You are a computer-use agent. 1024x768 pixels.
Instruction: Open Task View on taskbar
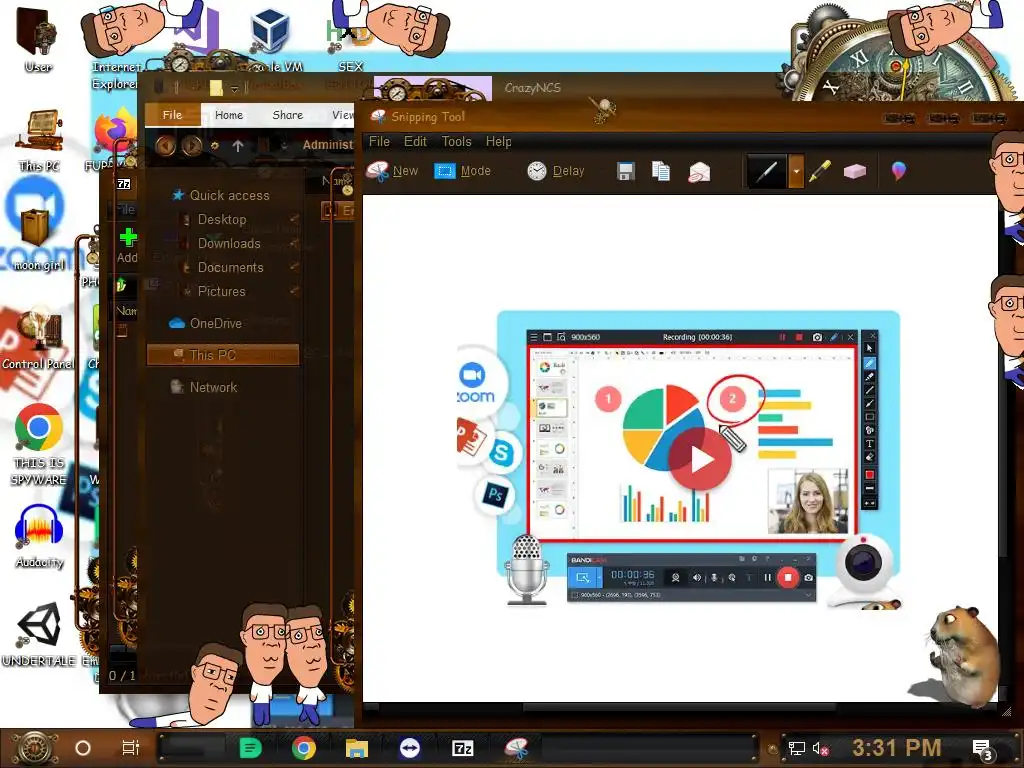click(x=131, y=748)
